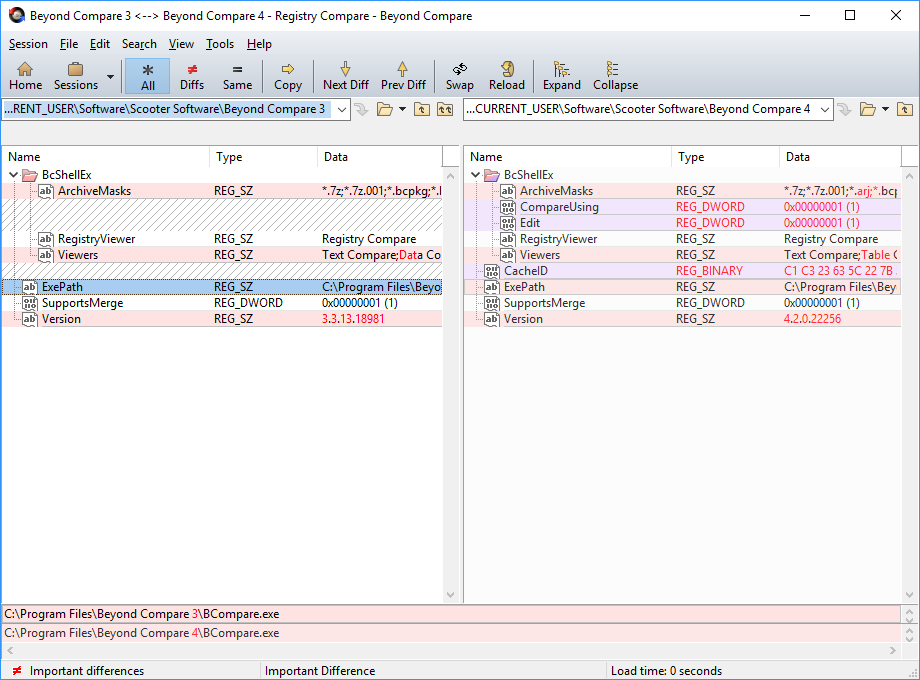920x680 pixels.
Task: Click left Data column header
Action: coord(380,157)
